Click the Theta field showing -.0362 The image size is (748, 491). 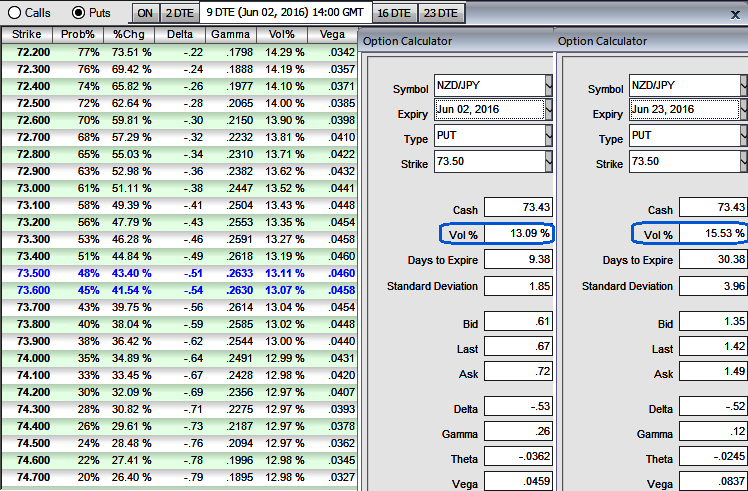[518, 457]
